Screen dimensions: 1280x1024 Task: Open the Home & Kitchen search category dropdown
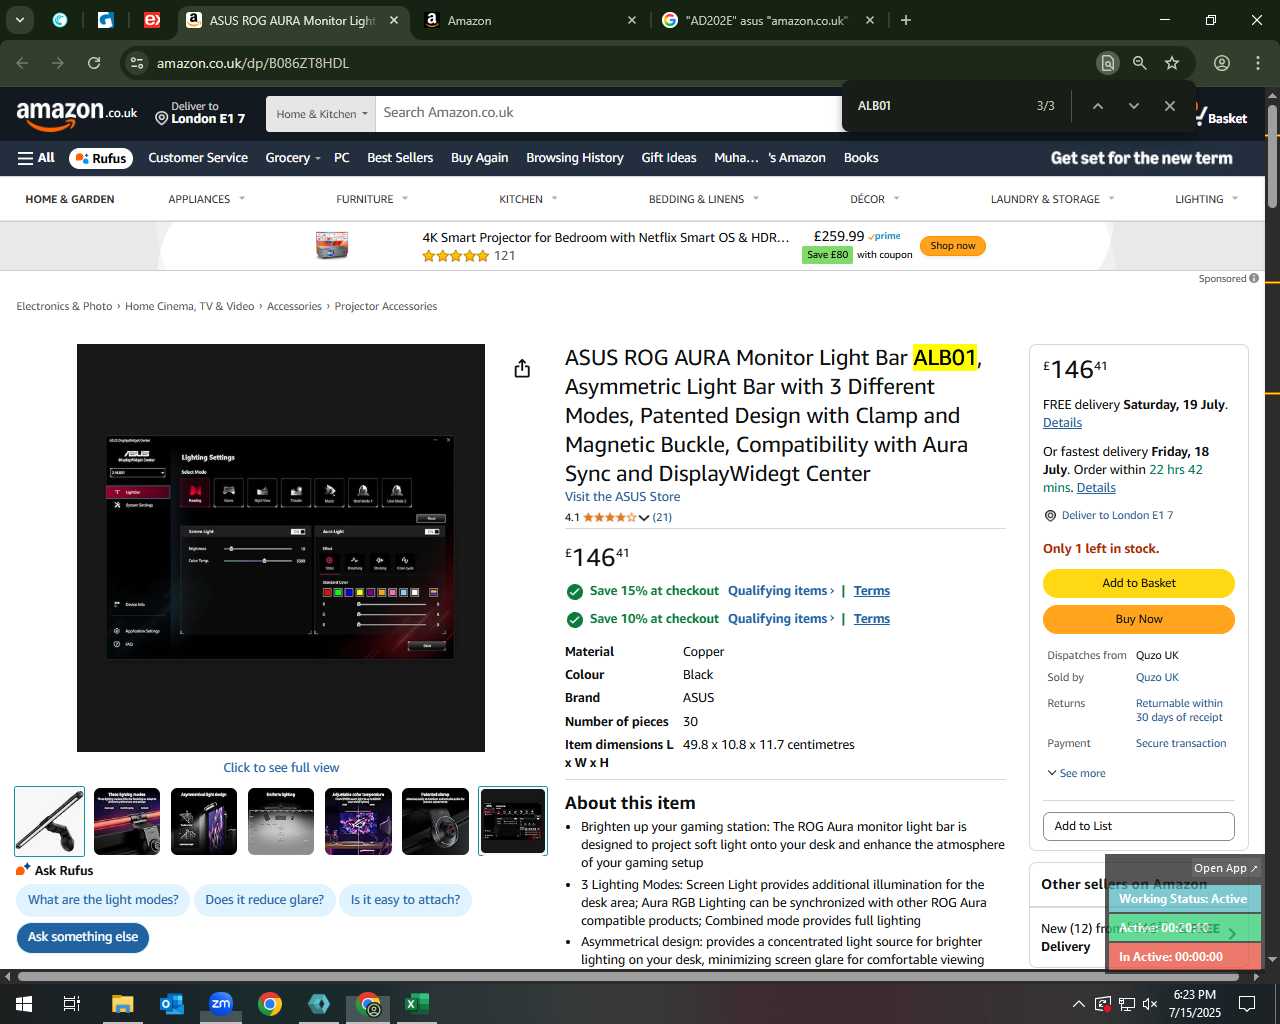pos(321,114)
